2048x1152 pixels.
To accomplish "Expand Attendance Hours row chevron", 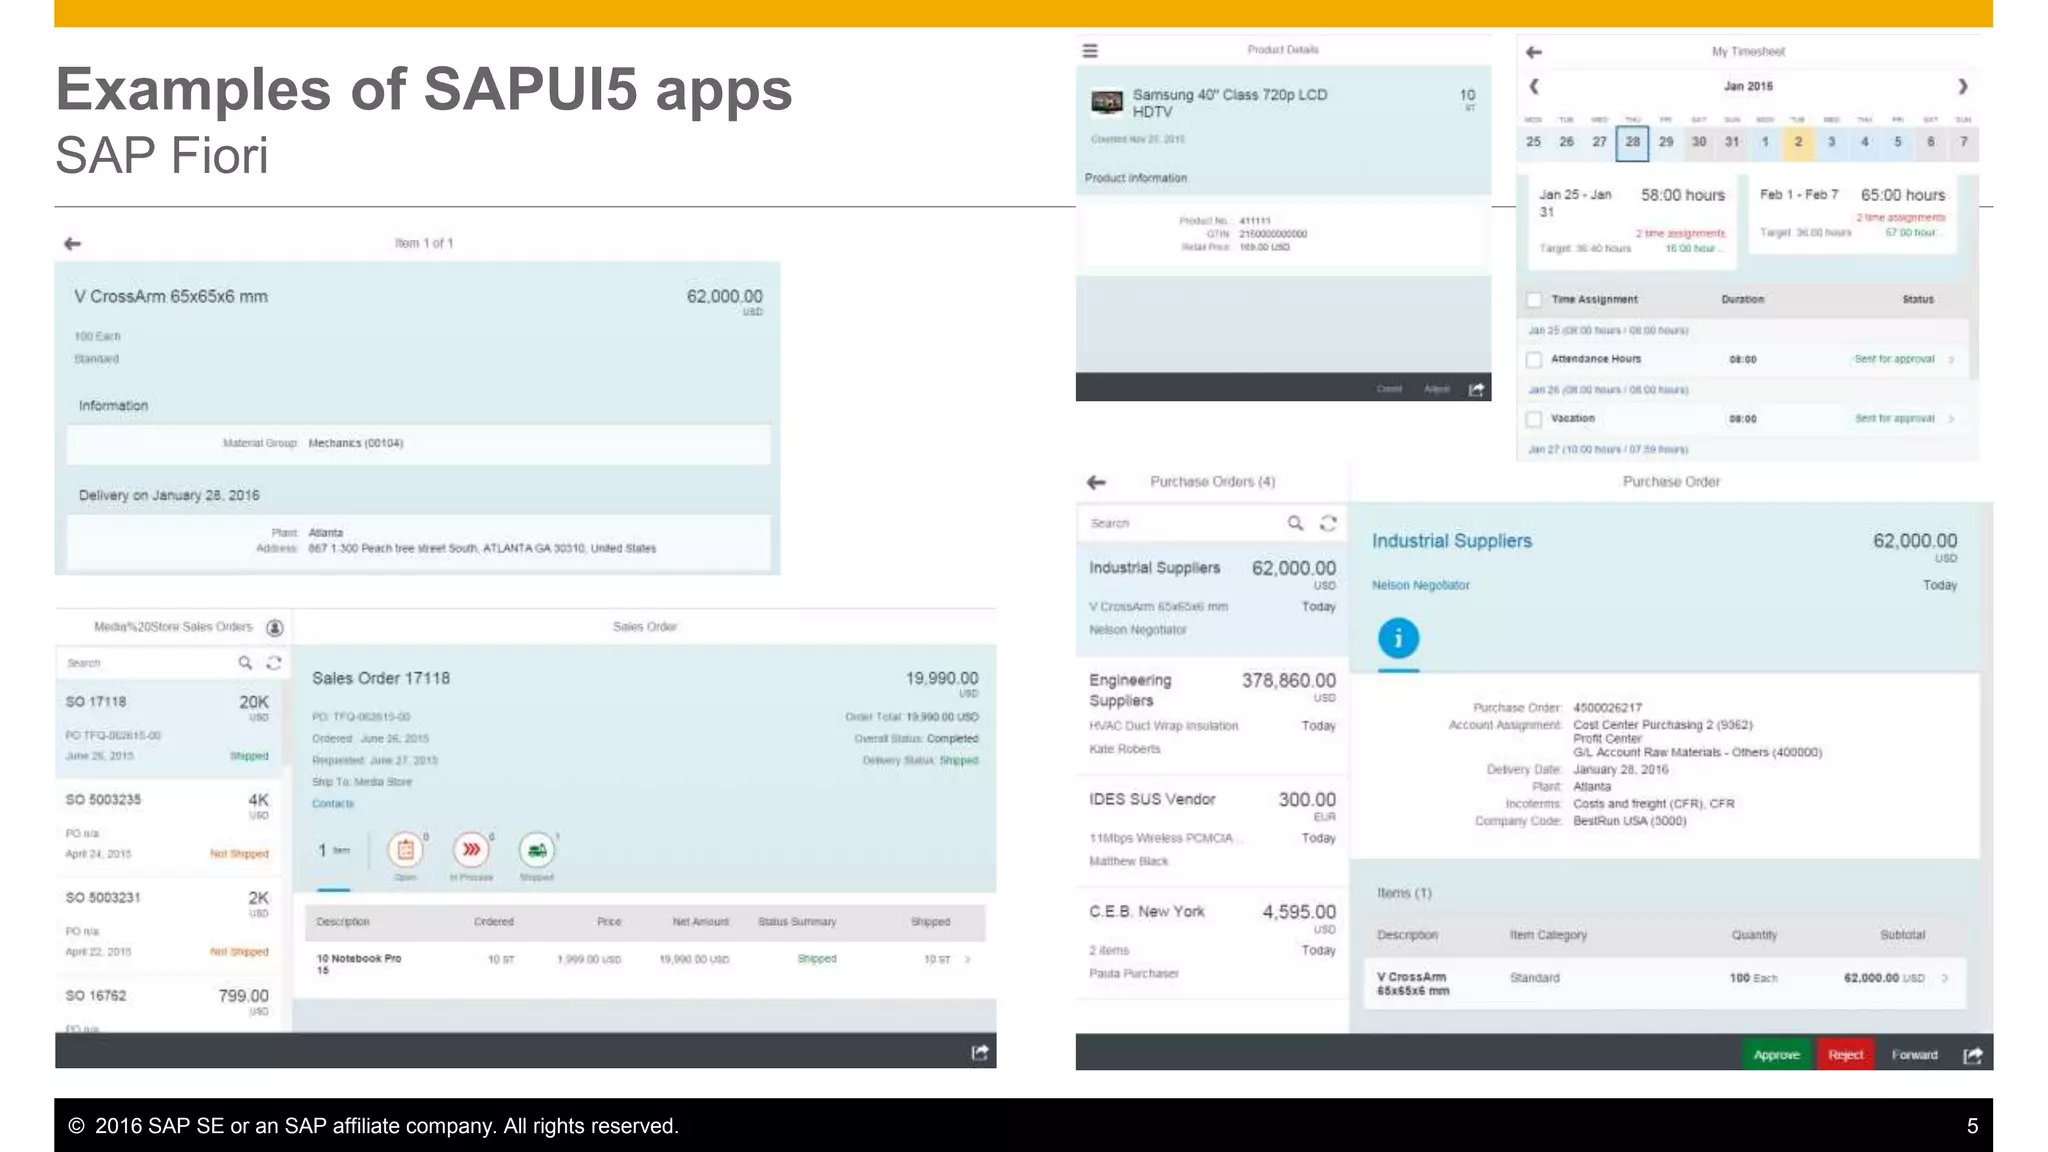I will [x=1951, y=359].
